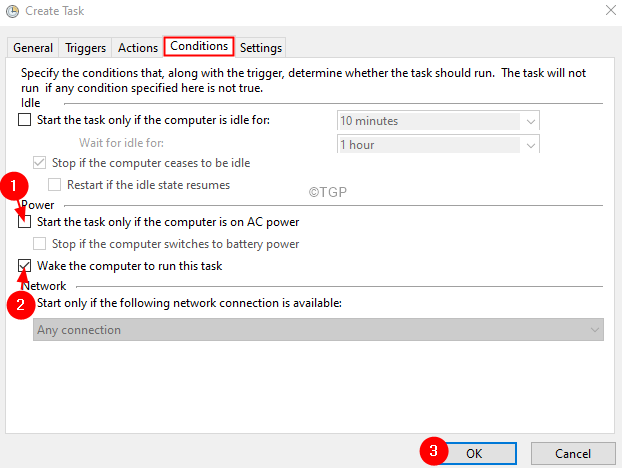Uncheck Wake the computer to run this task

pyautogui.click(x=25, y=266)
